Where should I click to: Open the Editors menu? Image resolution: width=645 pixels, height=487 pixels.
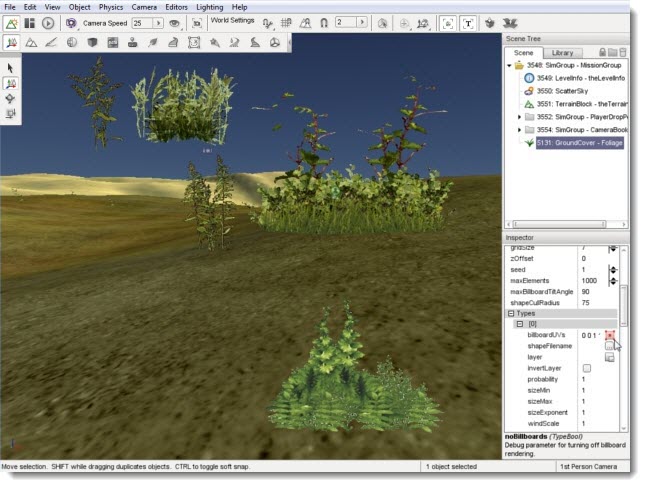176,7
